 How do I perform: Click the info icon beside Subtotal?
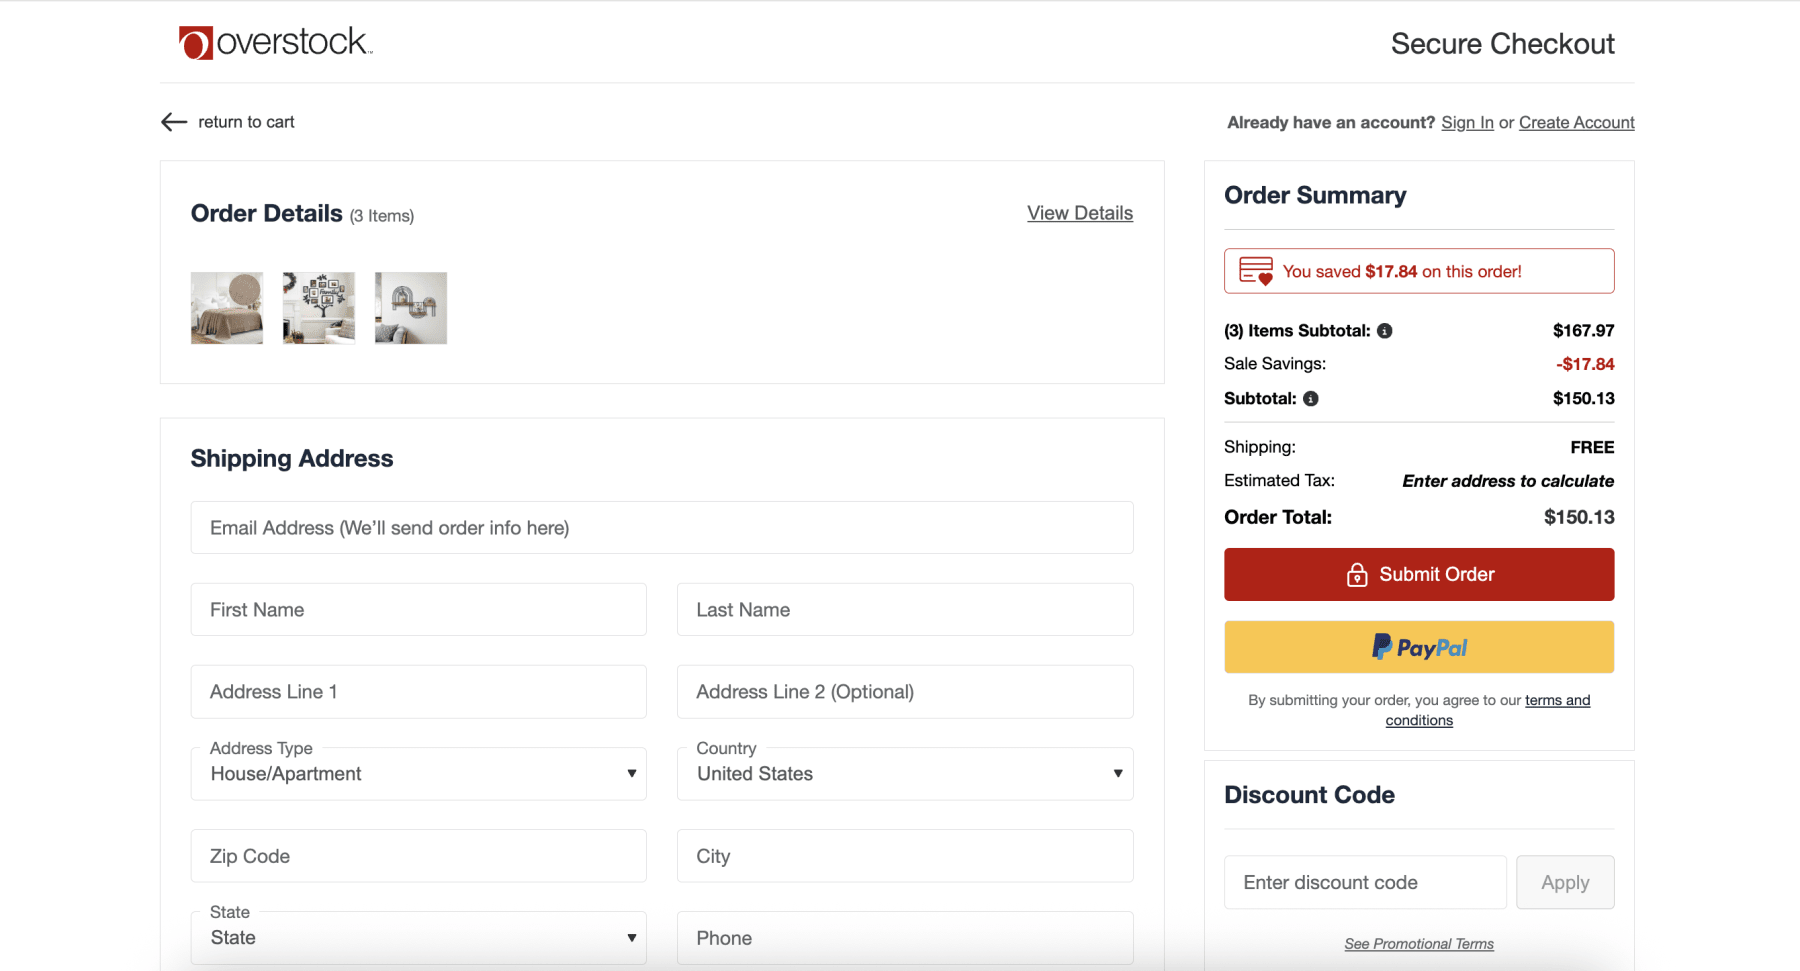pyautogui.click(x=1311, y=398)
